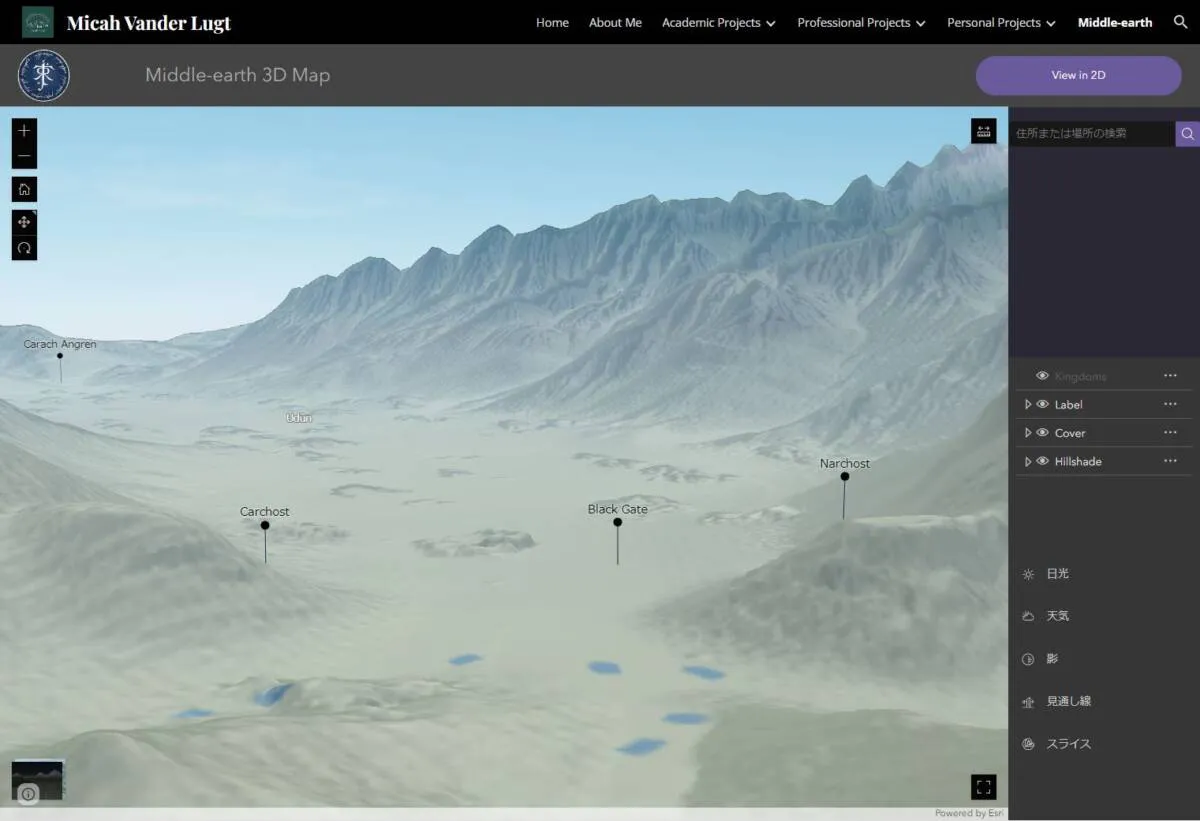Viewport: 1200px width, 821px height.
Task: Zoom out of the 3D map
Action: (24, 156)
